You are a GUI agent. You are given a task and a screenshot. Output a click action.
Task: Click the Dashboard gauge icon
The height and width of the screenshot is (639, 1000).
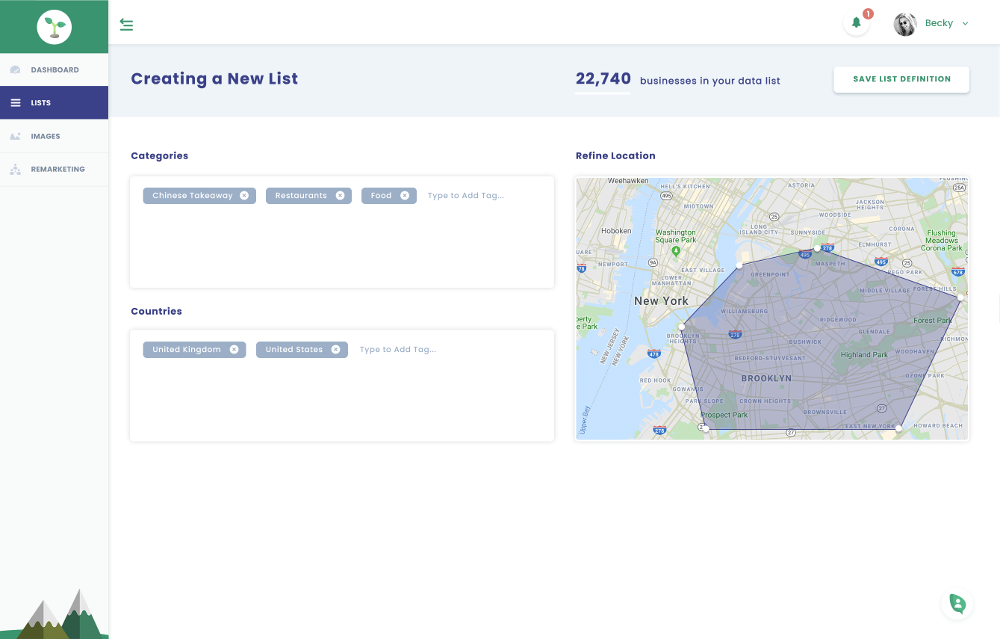pyautogui.click(x=15, y=70)
